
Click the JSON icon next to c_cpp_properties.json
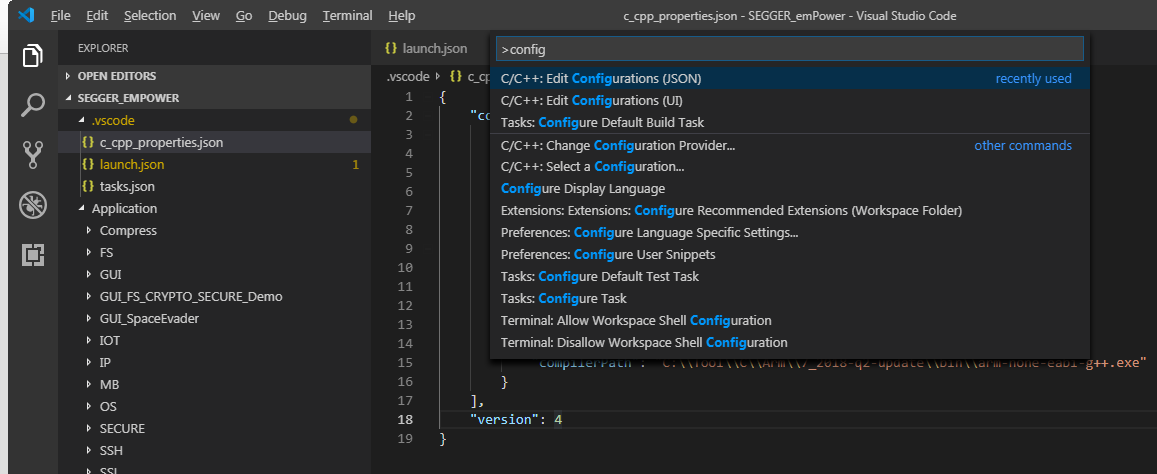coord(89,142)
